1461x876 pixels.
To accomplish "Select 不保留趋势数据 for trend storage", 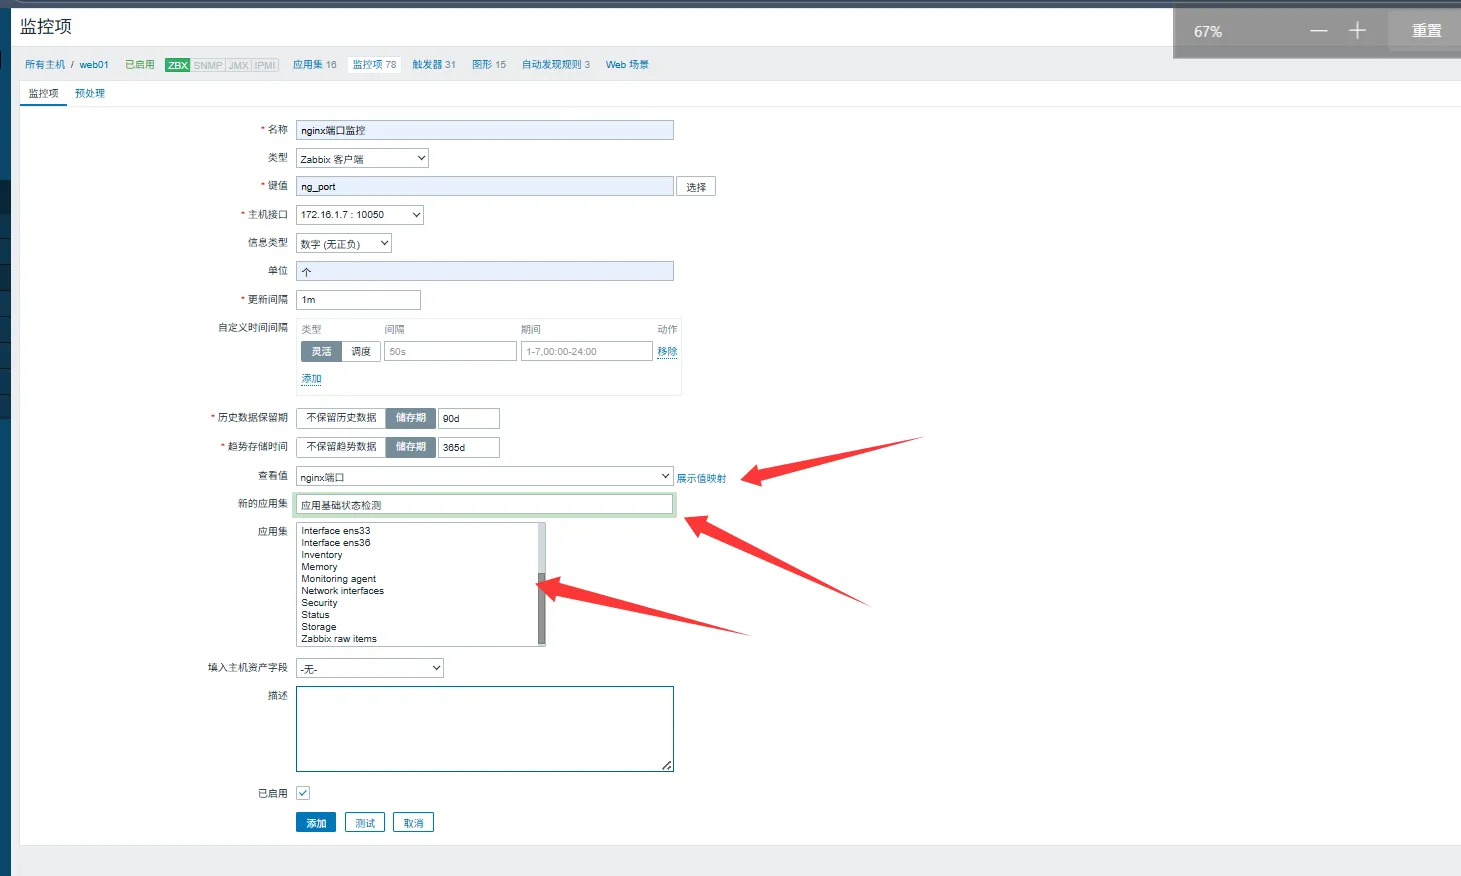I will pyautogui.click(x=341, y=447).
